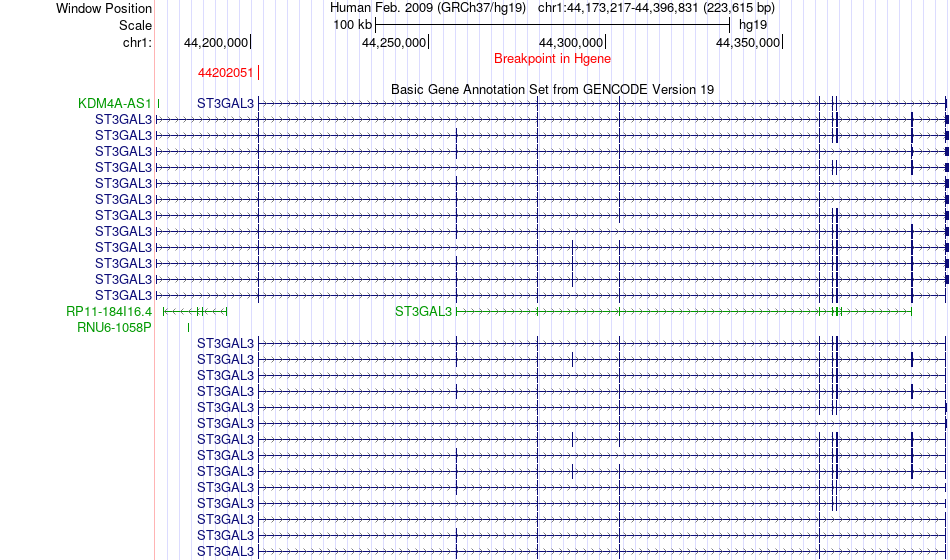
Task: Select the Window Position label
Action: click(x=104, y=8)
